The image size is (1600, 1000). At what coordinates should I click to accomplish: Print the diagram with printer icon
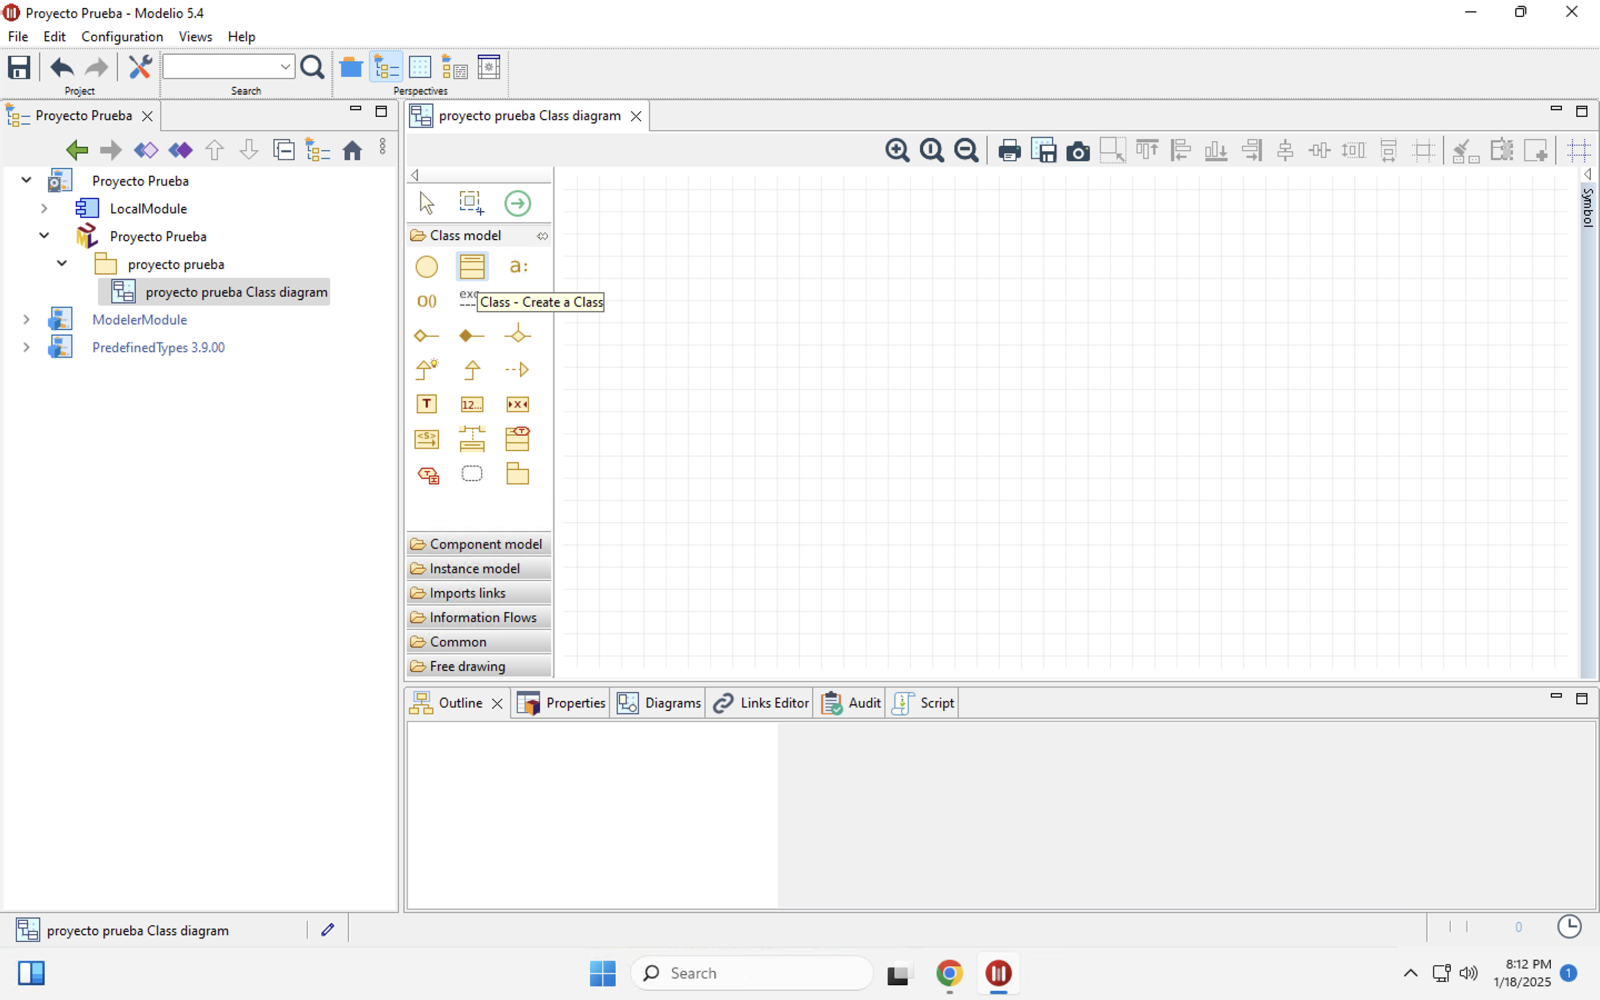[1009, 151]
